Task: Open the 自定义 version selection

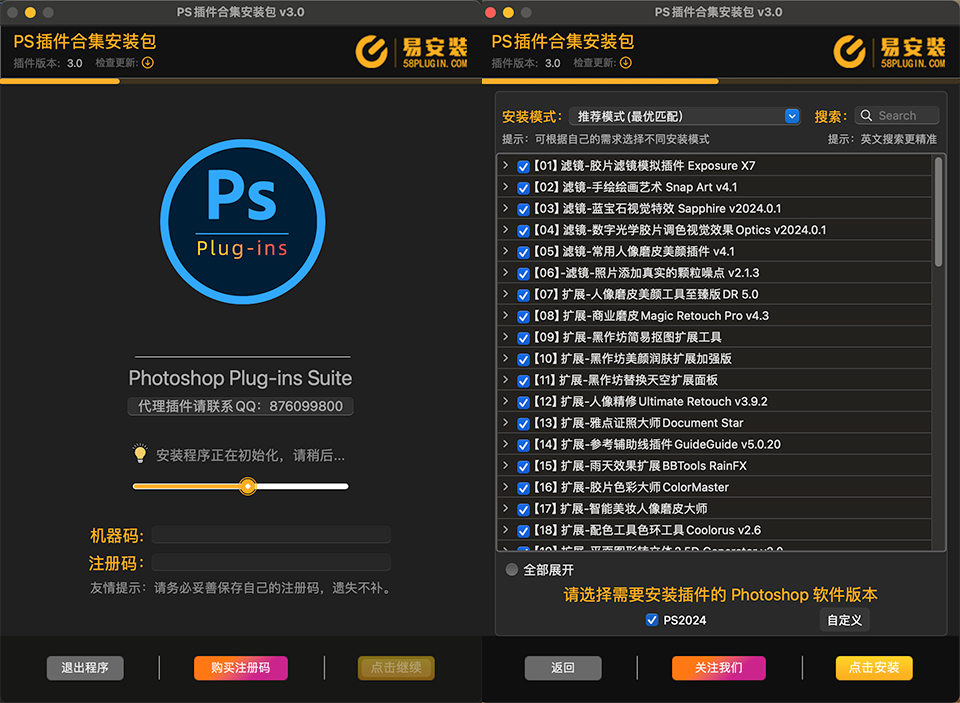Action: point(843,620)
